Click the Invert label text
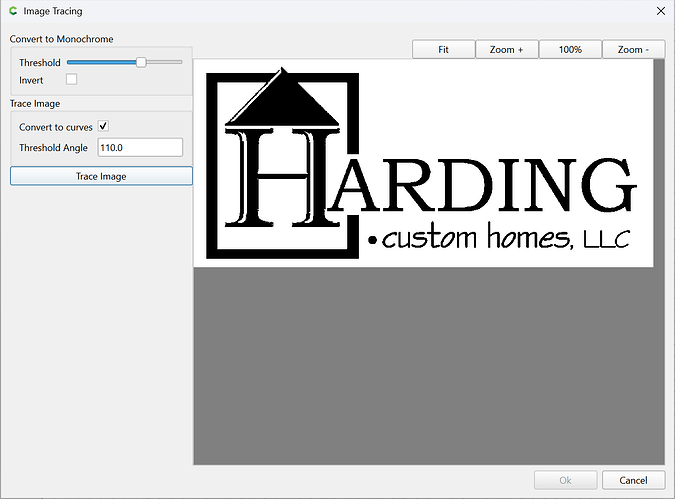This screenshot has width=675, height=499. click(x=31, y=81)
